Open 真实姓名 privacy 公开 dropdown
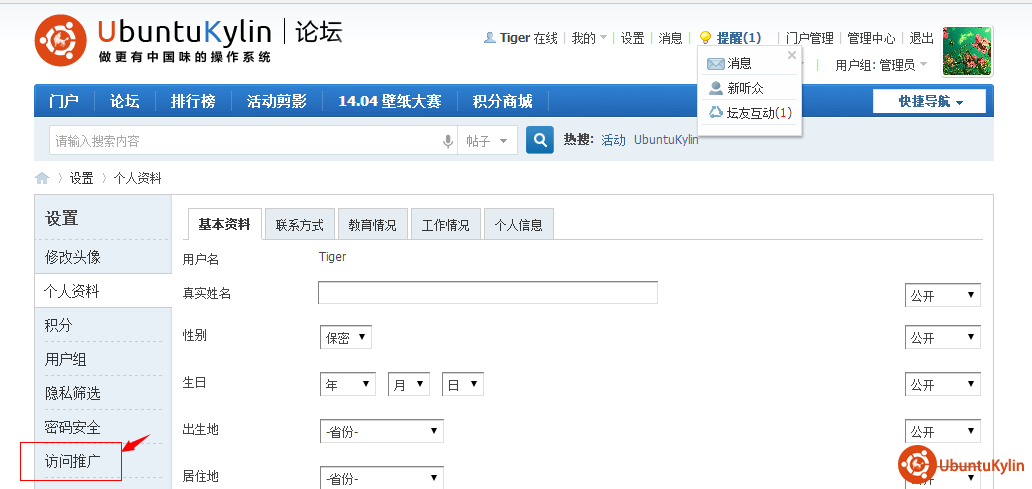Screen dimensions: 1032x489 pos(942,295)
